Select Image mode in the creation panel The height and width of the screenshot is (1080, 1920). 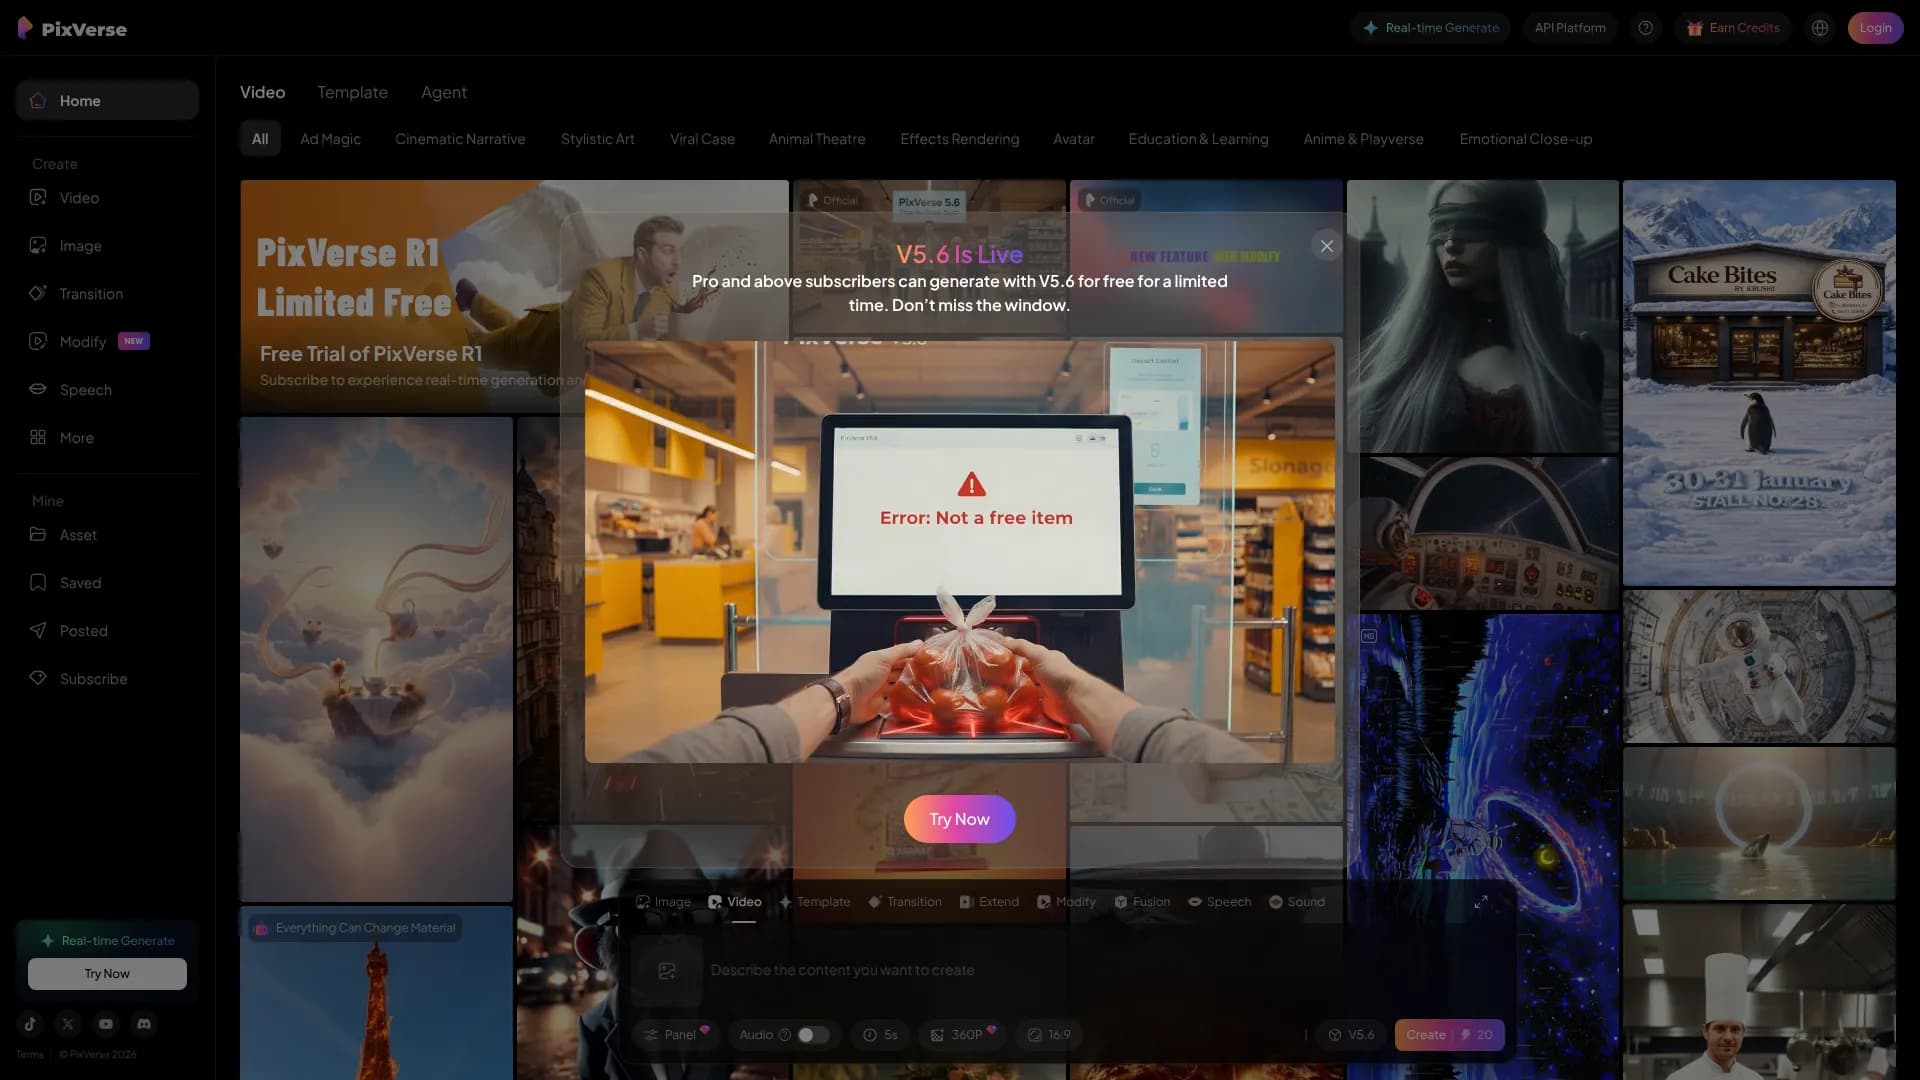point(664,902)
